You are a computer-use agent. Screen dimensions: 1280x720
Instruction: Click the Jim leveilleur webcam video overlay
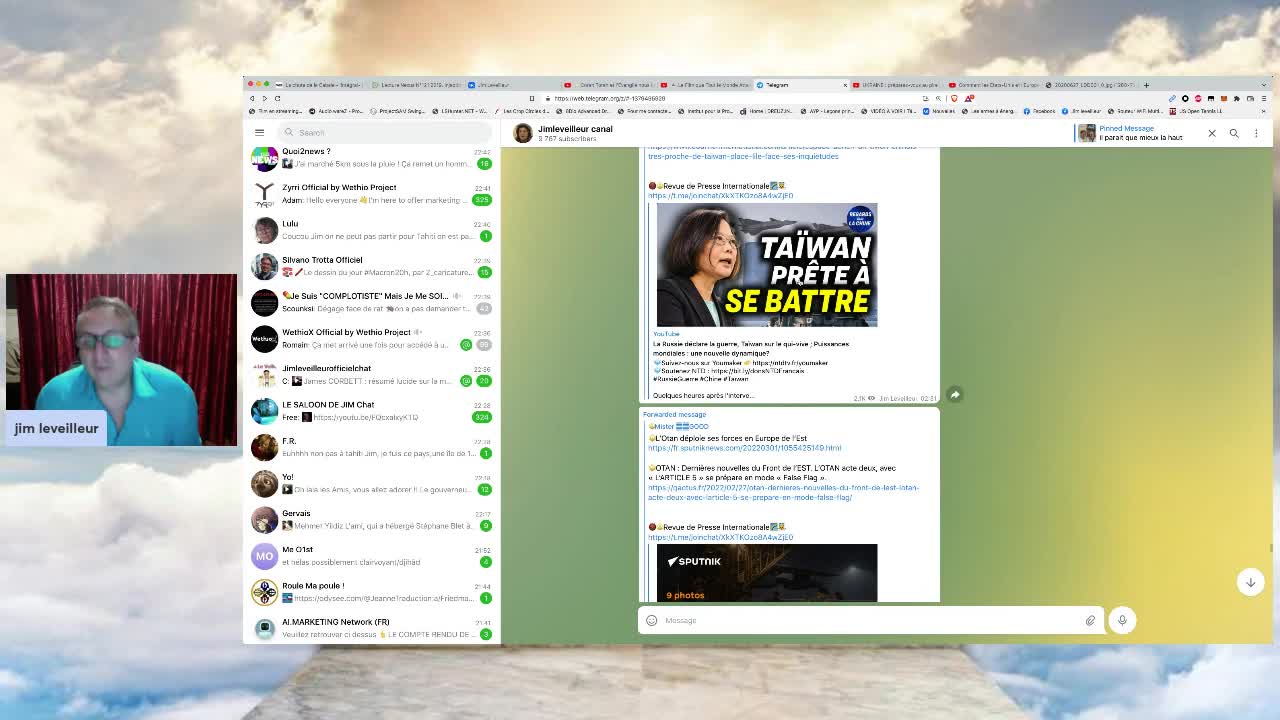tap(121, 360)
